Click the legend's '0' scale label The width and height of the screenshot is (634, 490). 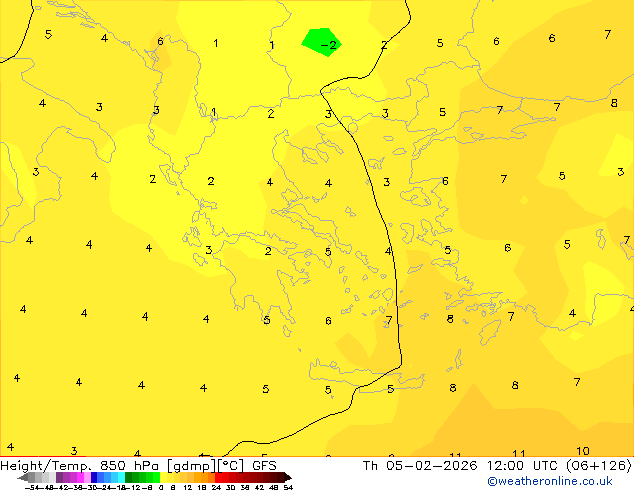coord(161,487)
